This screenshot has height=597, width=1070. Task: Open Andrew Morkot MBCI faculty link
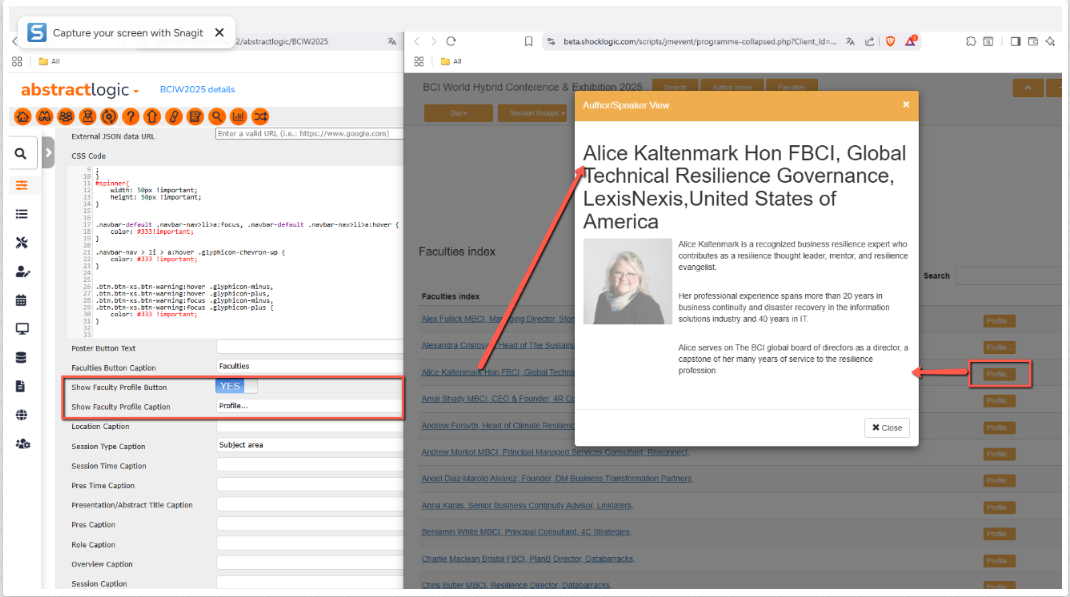point(555,452)
